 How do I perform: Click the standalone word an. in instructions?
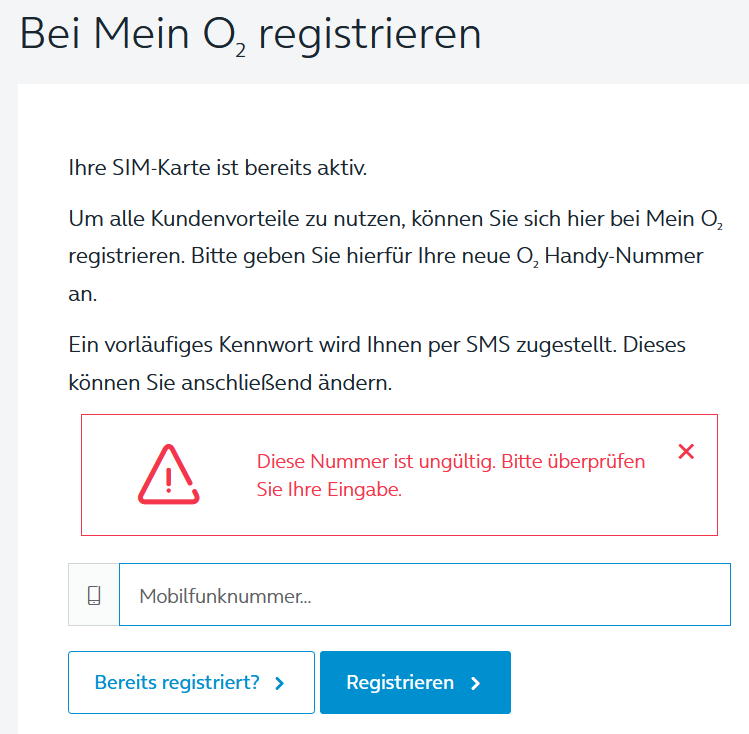[83, 295]
